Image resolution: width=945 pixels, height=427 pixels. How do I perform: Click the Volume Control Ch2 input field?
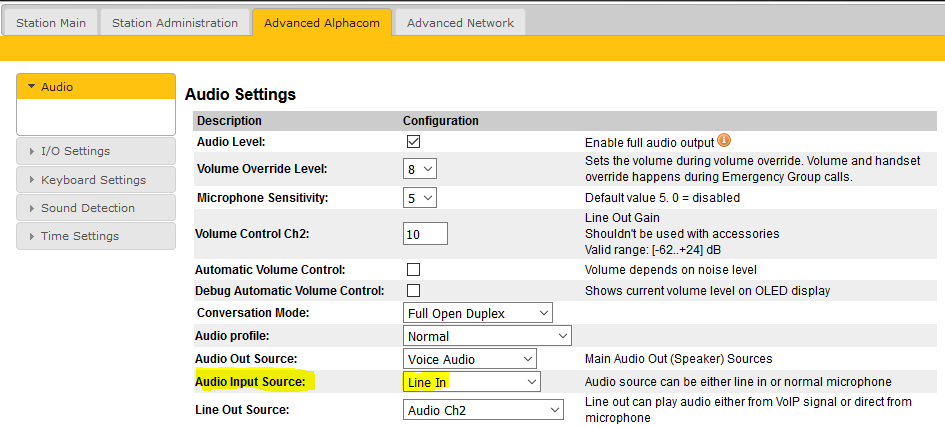[x=425, y=234]
